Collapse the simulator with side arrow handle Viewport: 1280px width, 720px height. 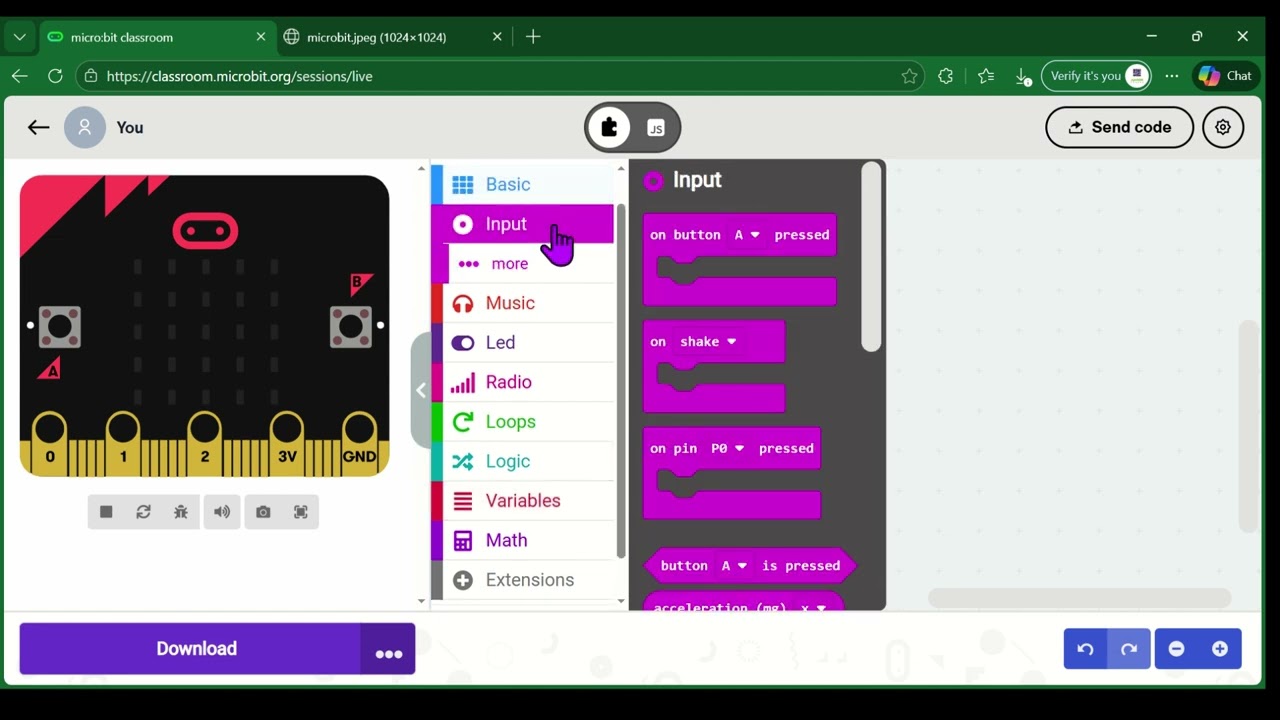(x=421, y=390)
